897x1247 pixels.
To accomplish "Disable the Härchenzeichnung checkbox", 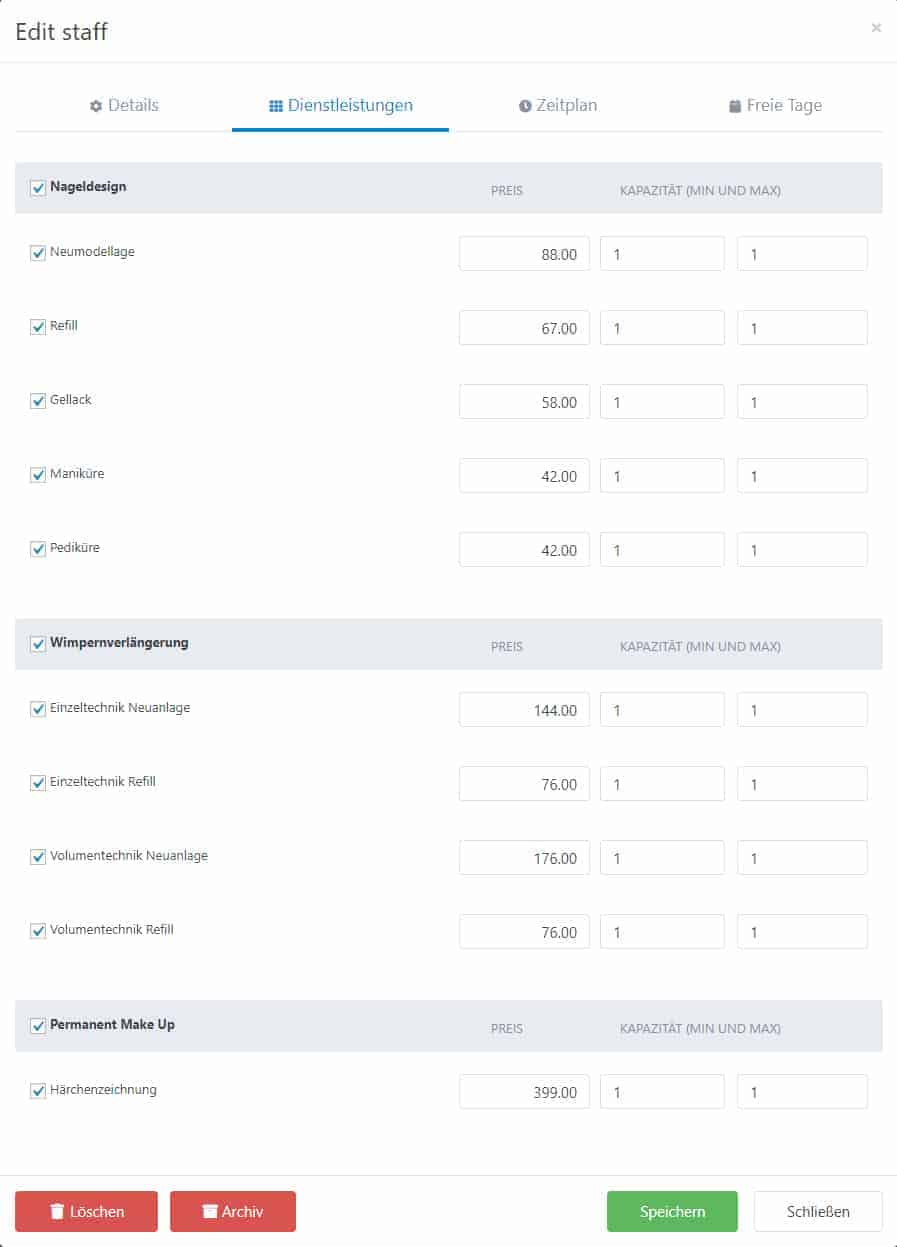I will tap(38, 1091).
